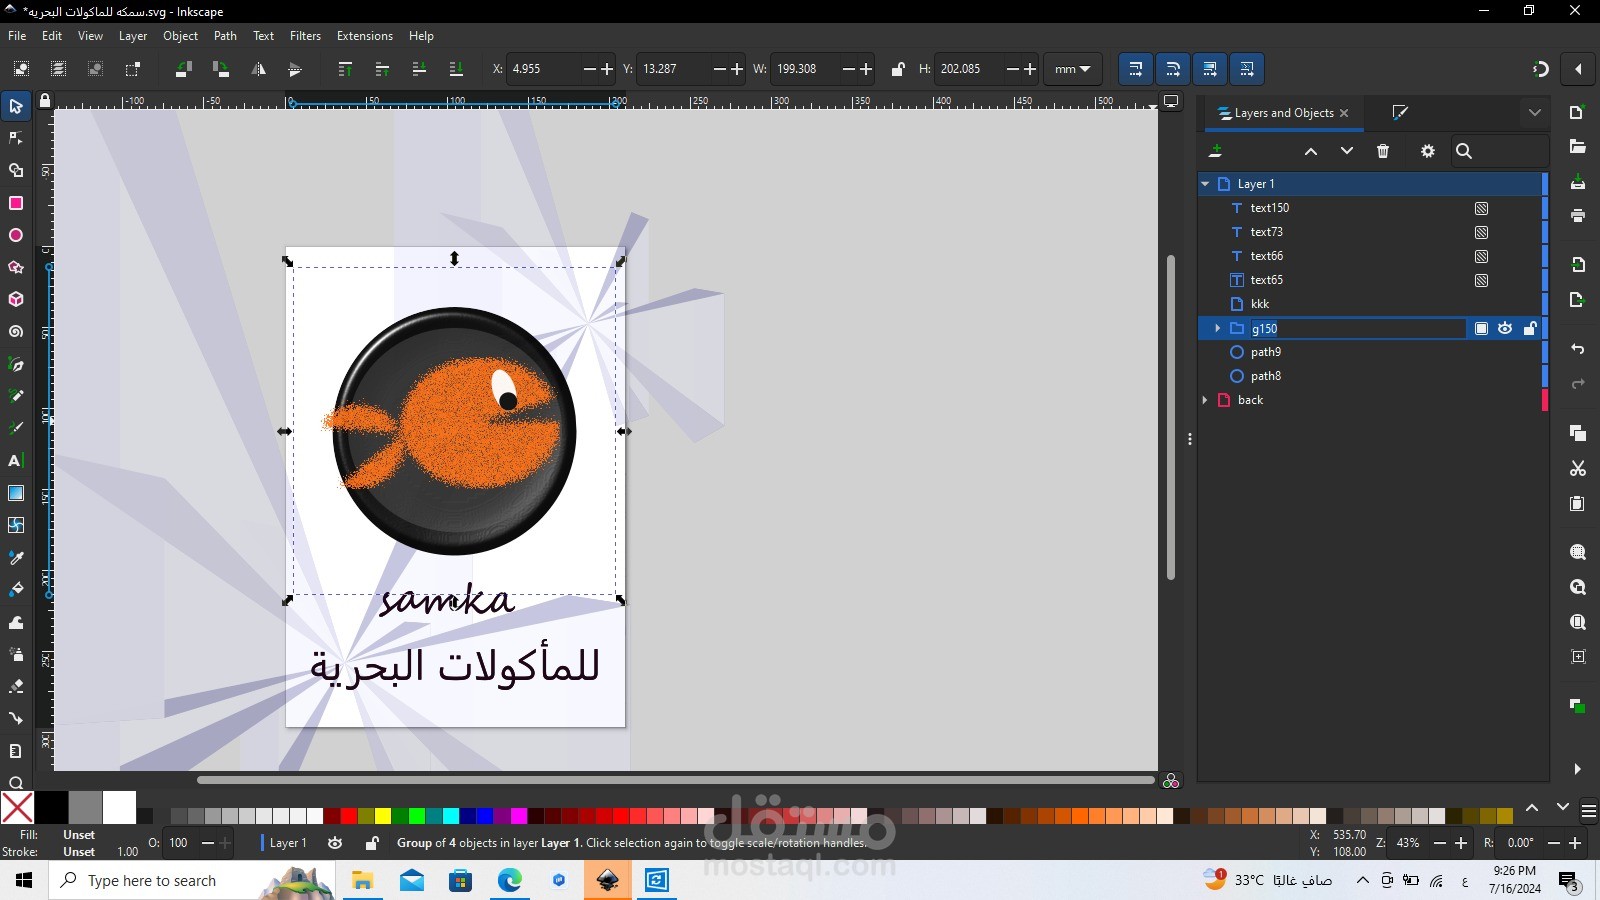Select the Ellipse tool
Screen dimensions: 1600x900
pyautogui.click(x=16, y=235)
